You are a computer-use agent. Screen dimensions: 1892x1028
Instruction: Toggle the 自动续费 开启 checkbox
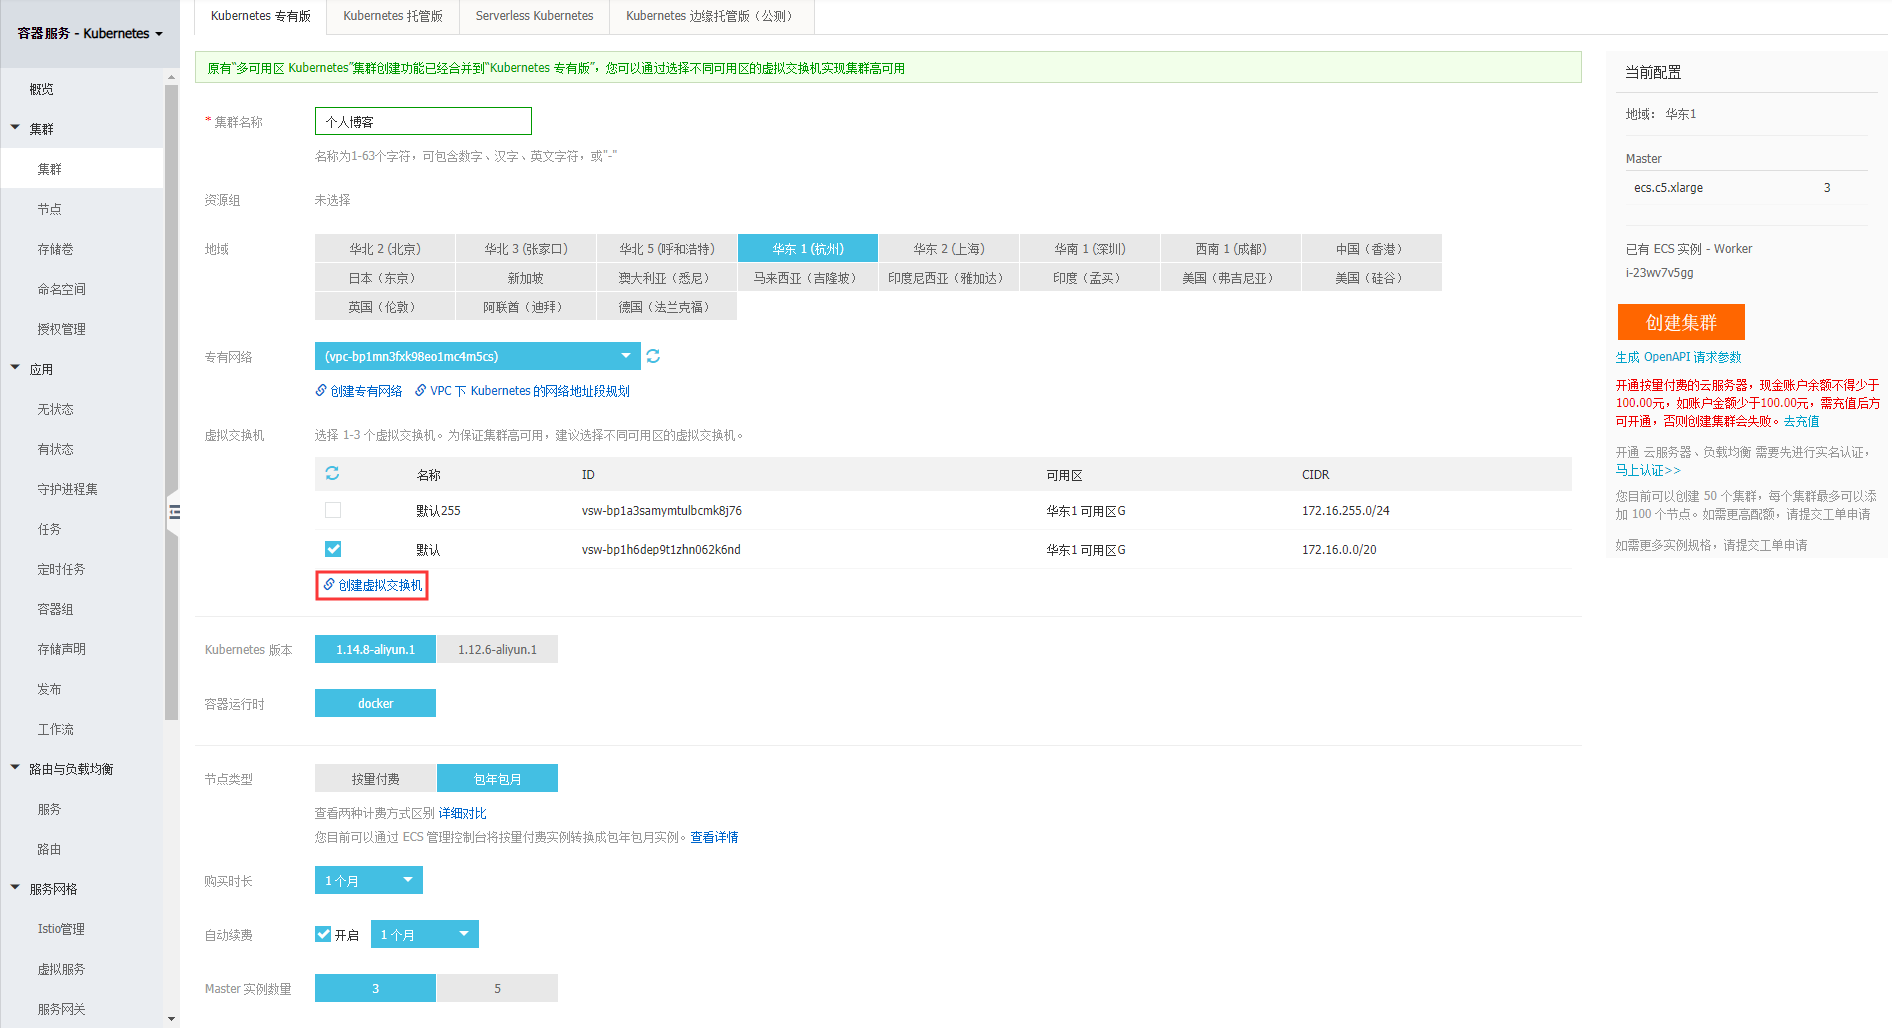pyautogui.click(x=323, y=934)
